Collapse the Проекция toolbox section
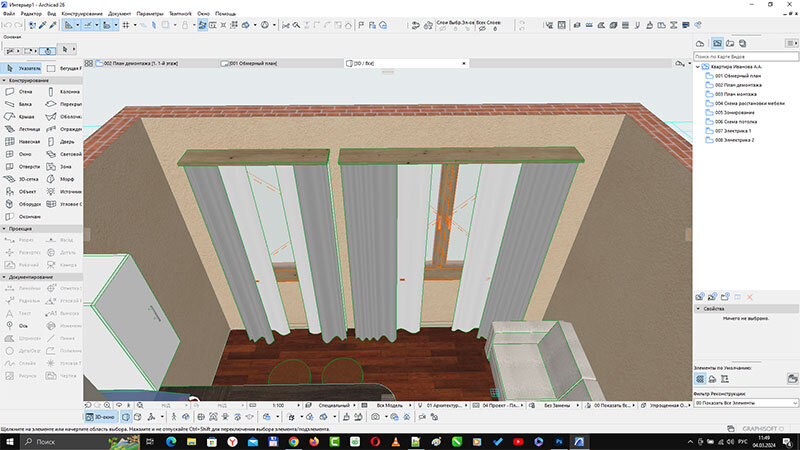This screenshot has width=800, height=450. 4,229
